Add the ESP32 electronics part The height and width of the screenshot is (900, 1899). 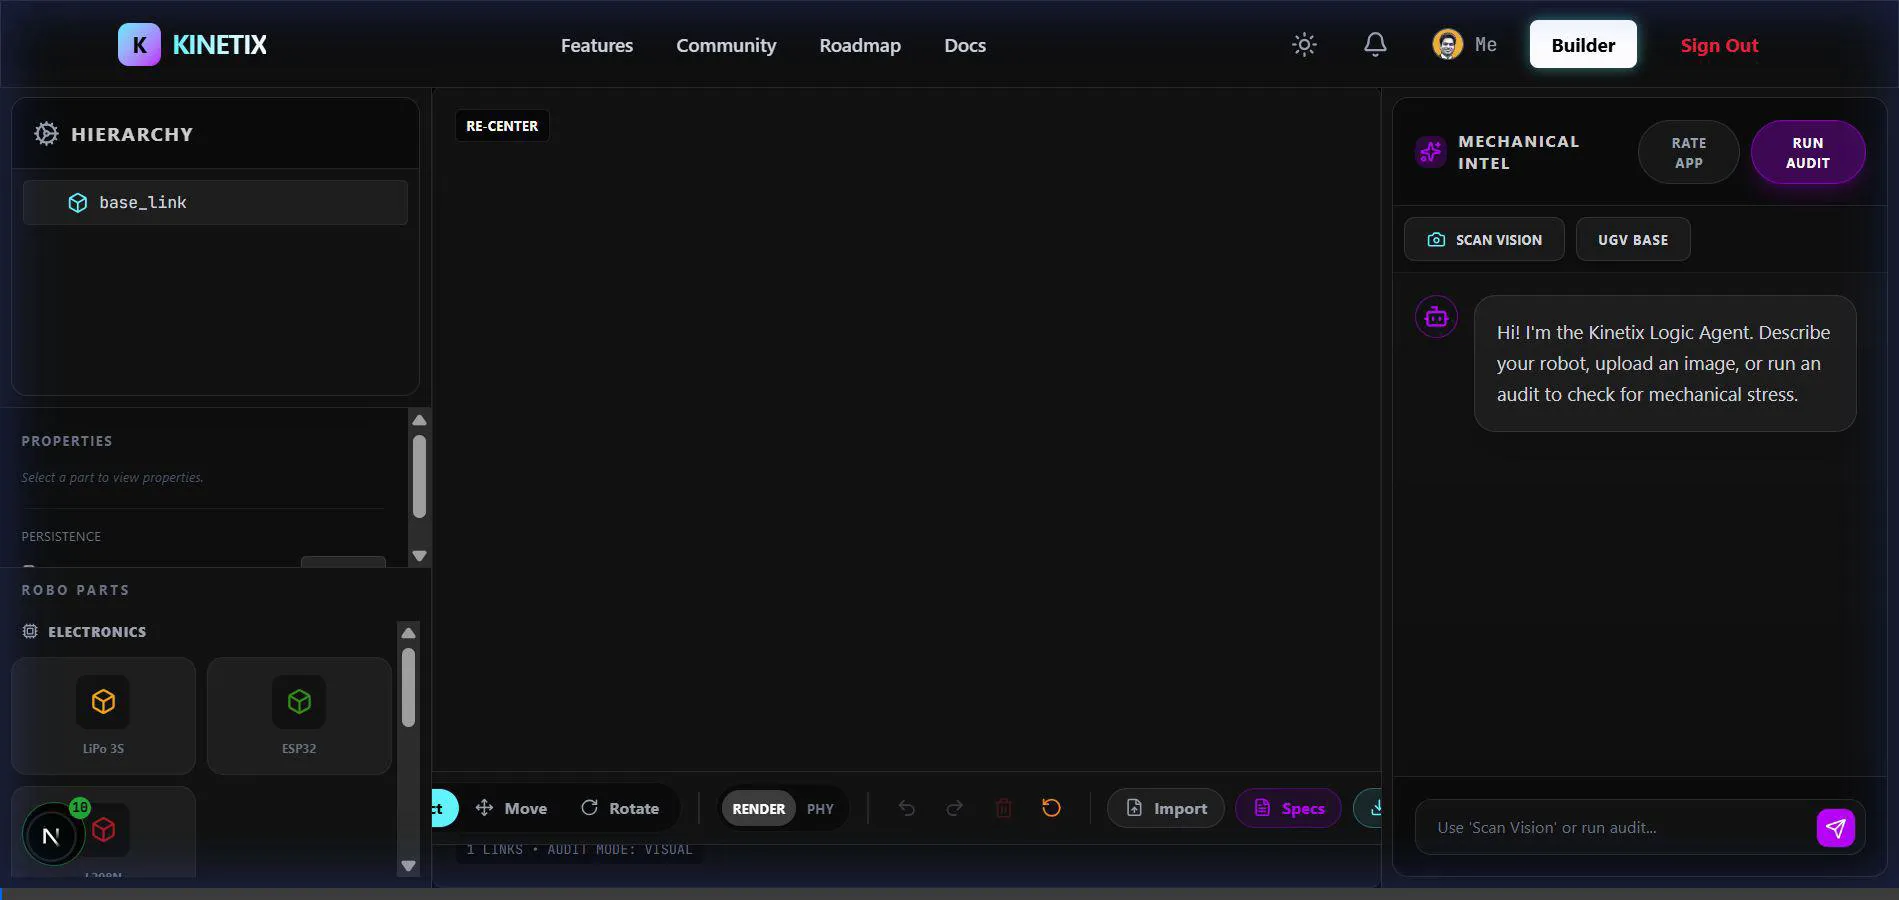coord(299,715)
